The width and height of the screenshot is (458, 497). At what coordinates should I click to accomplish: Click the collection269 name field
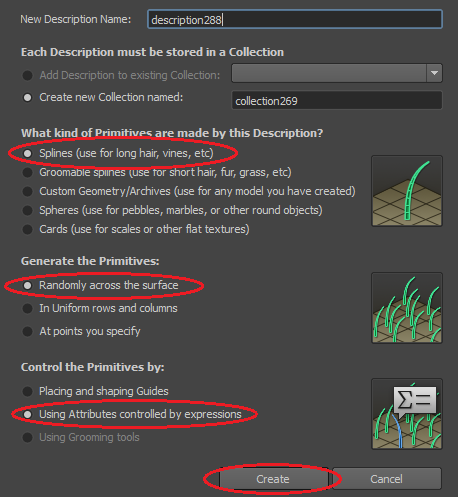pyautogui.click(x=337, y=100)
